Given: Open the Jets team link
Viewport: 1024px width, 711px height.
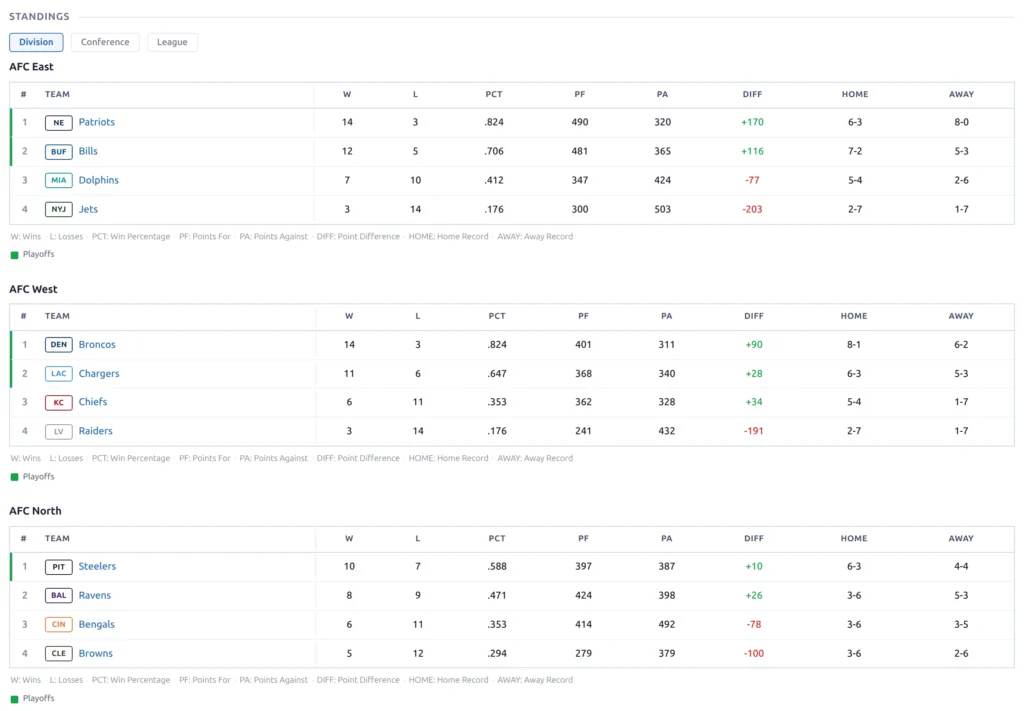Looking at the screenshot, I should [88, 209].
